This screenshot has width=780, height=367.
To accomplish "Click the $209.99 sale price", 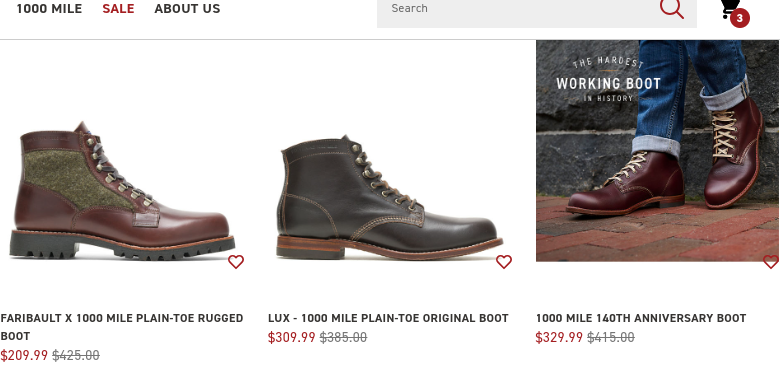I will pyautogui.click(x=24, y=356).
